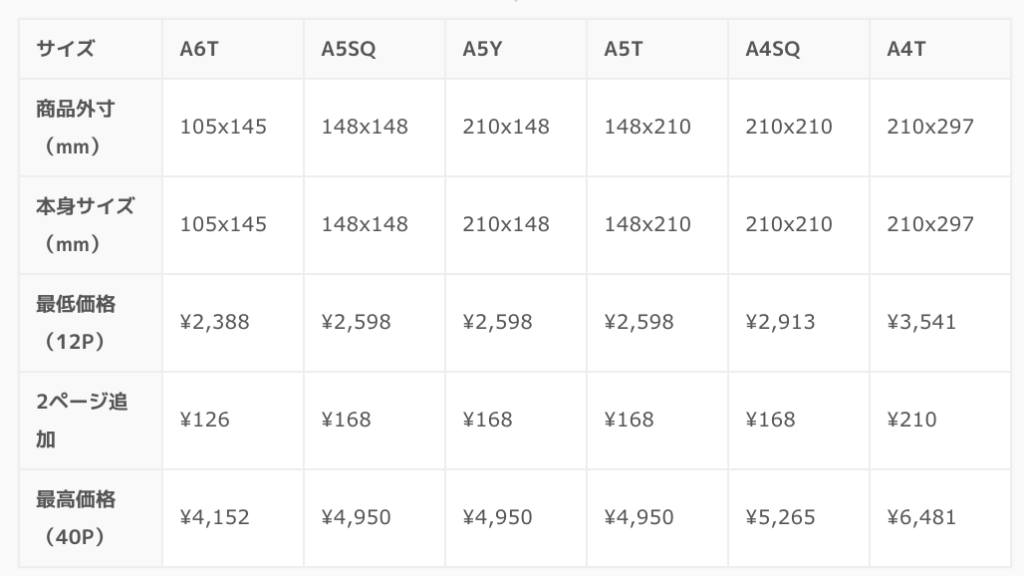
Task: Click the 商品外寸（mm）row label
Action: [x=91, y=127]
